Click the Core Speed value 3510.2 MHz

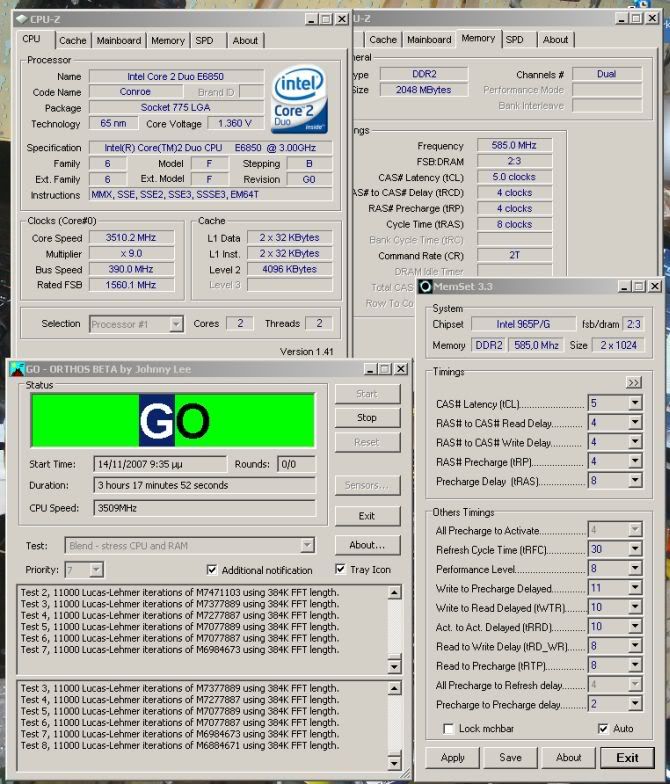[131, 238]
